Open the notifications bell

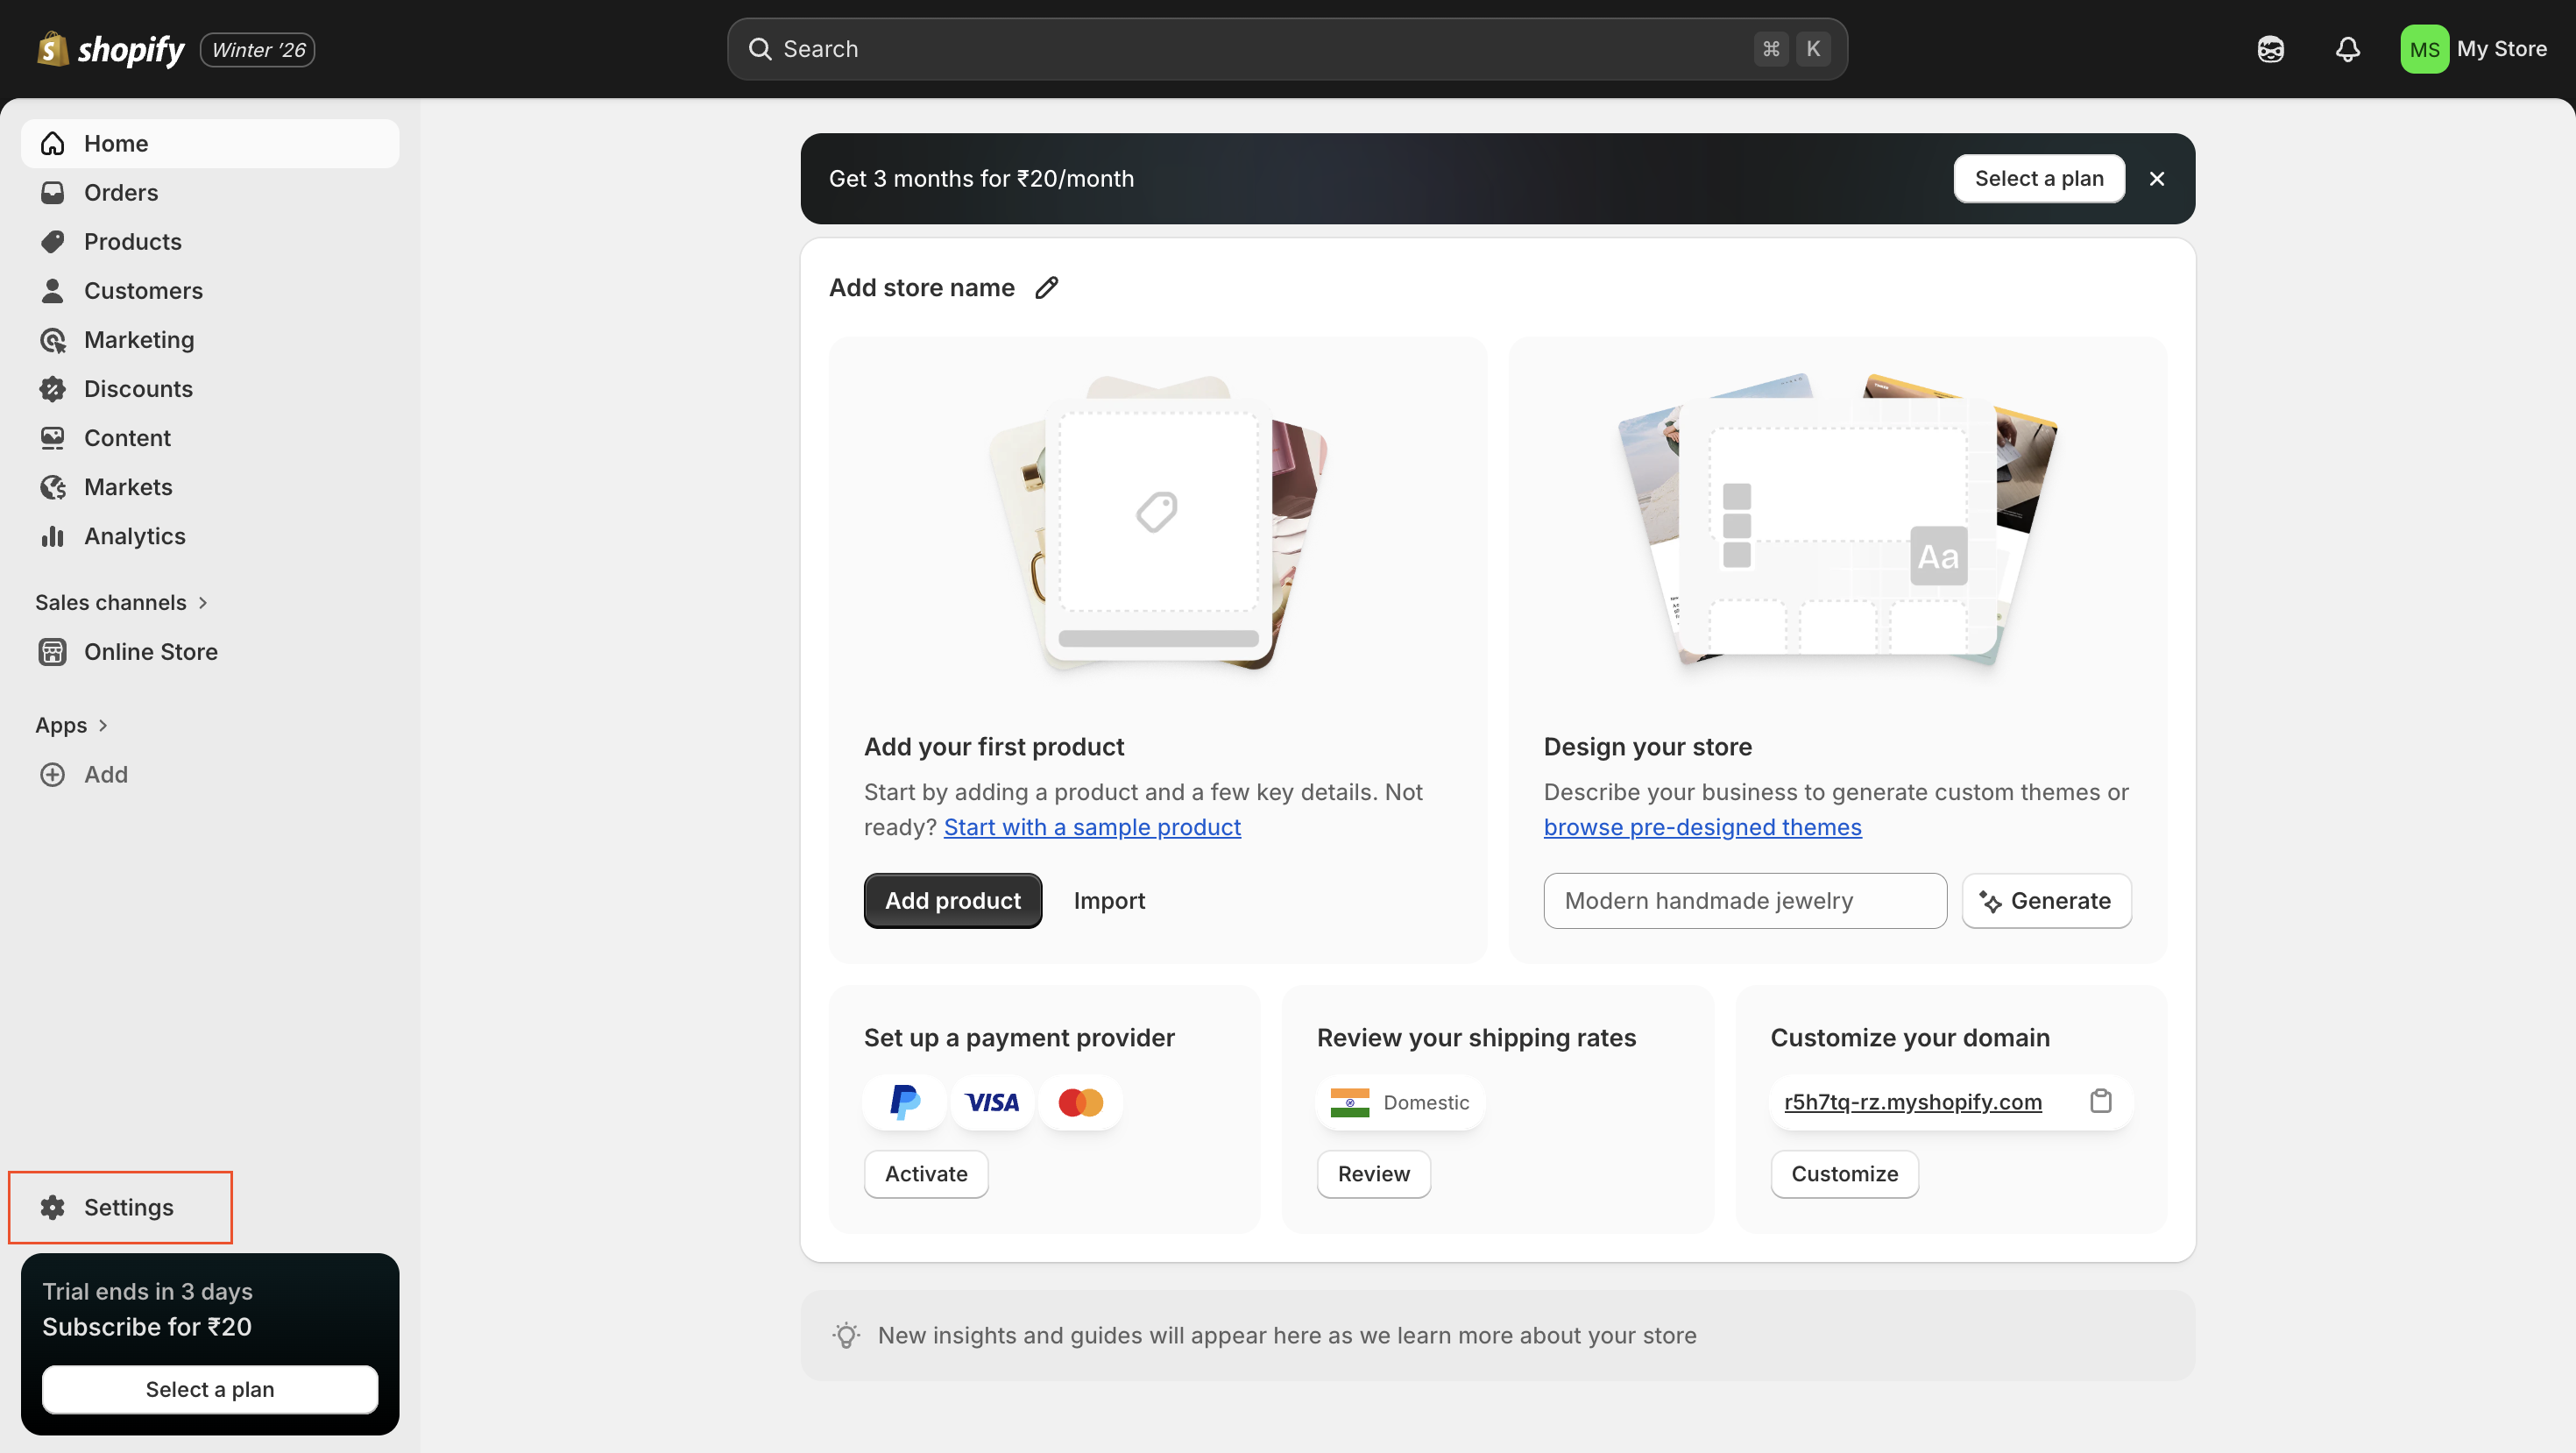coord(2347,49)
